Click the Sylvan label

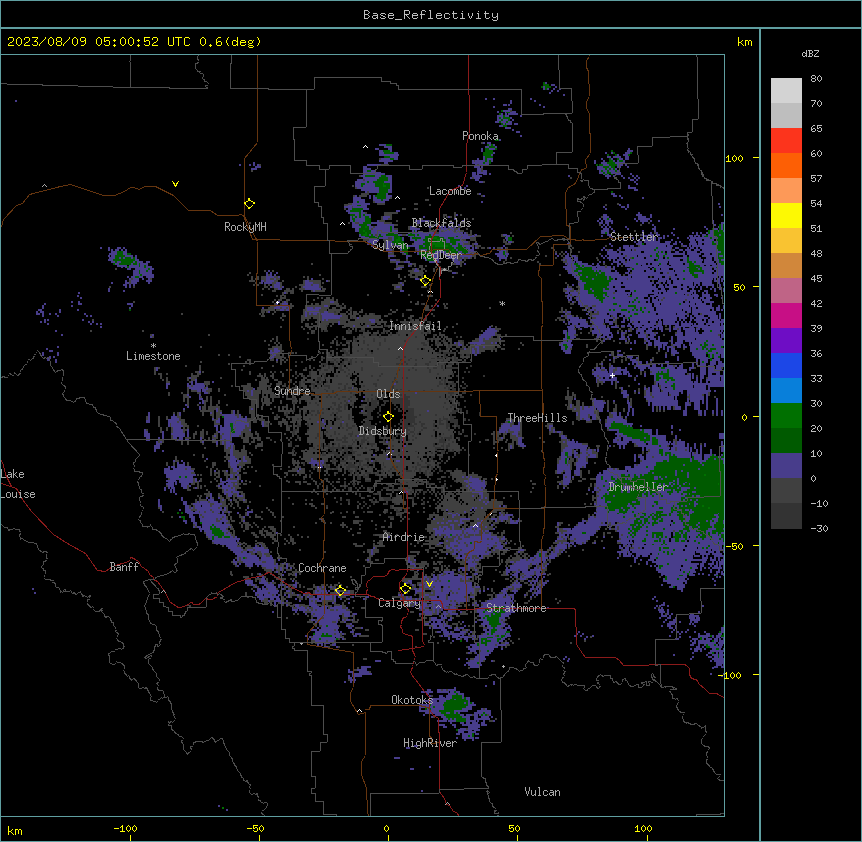[x=390, y=245]
